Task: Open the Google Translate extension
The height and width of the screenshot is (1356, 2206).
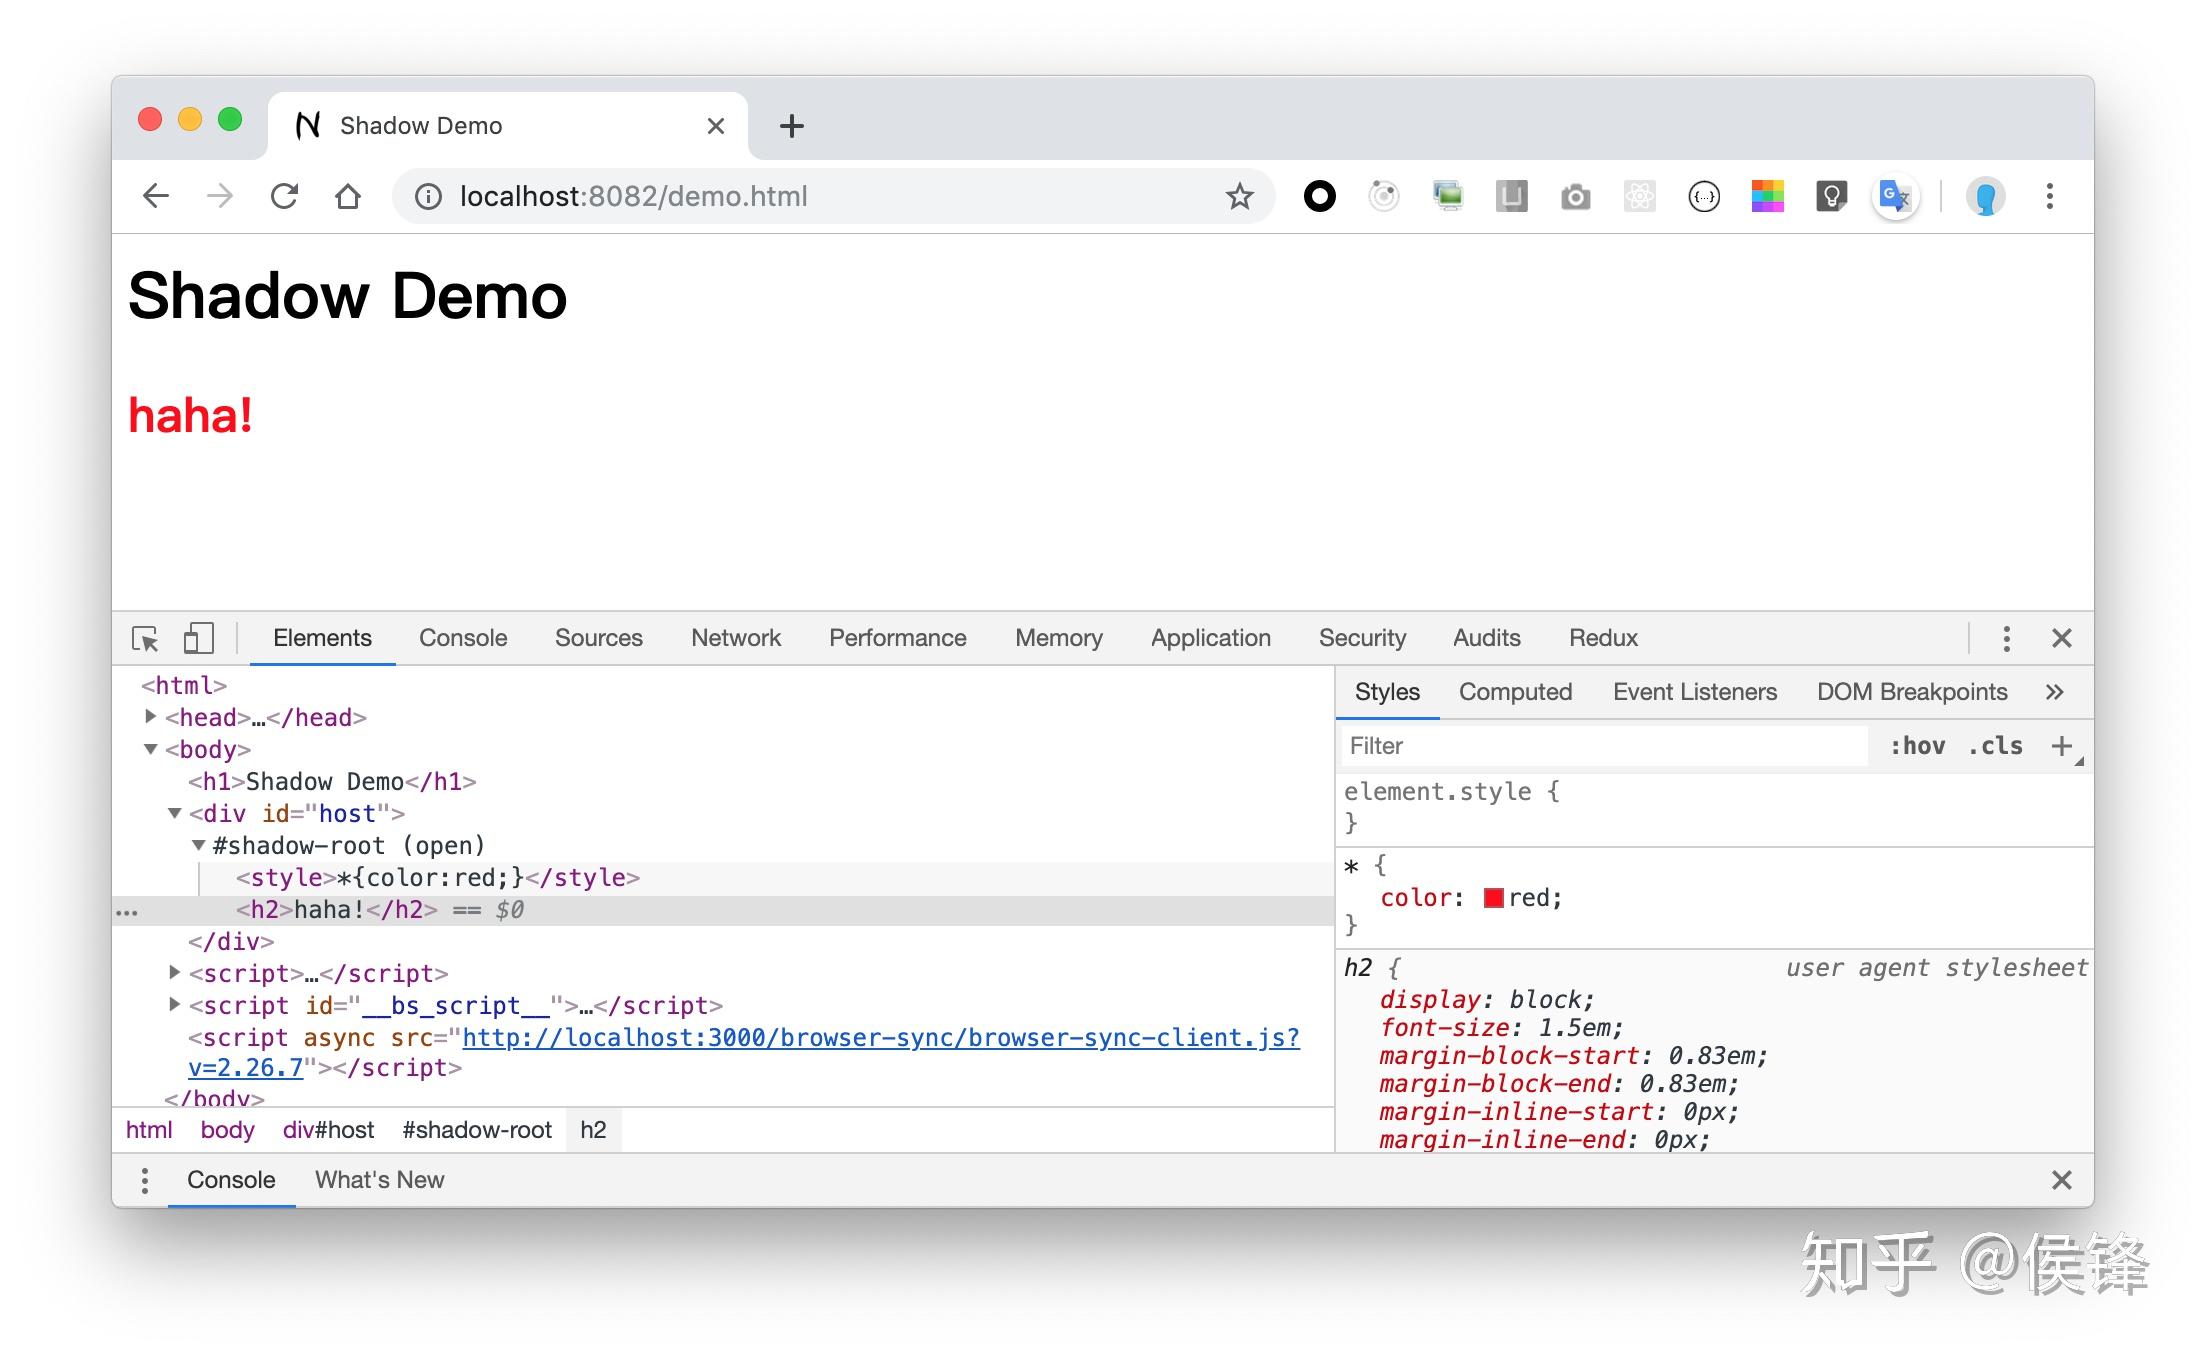Action: (x=1893, y=196)
